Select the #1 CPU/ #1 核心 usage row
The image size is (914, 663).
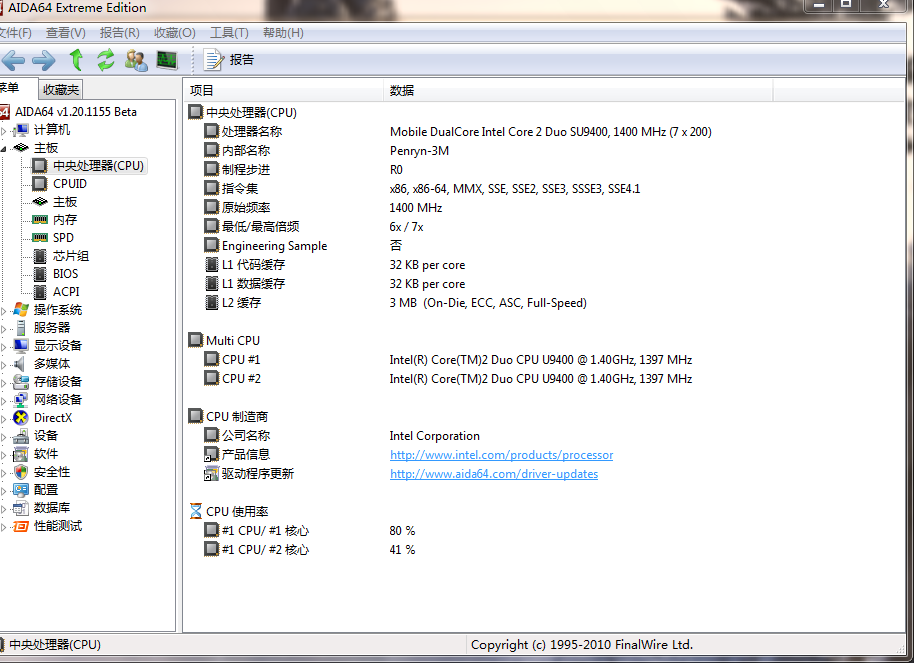coord(310,531)
